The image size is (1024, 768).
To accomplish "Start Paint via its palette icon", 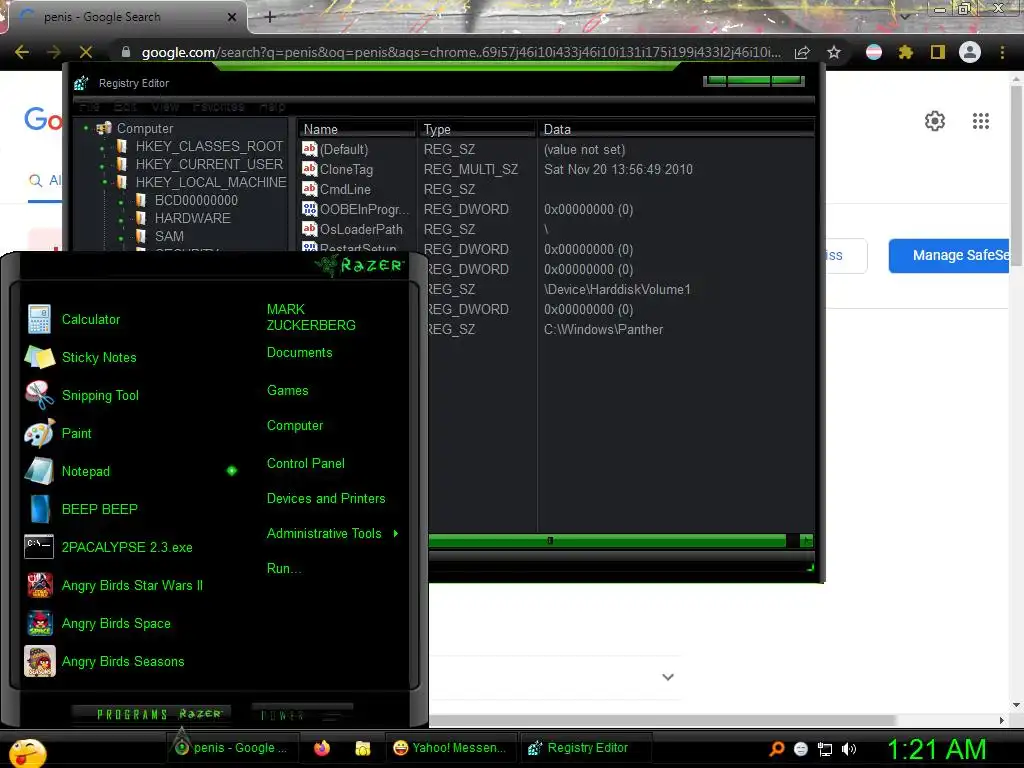I will coord(39,433).
